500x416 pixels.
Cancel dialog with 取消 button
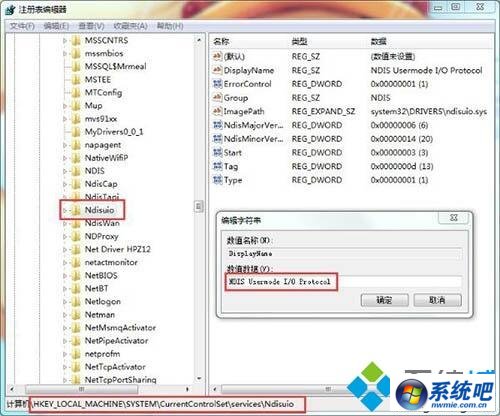pos(437,300)
